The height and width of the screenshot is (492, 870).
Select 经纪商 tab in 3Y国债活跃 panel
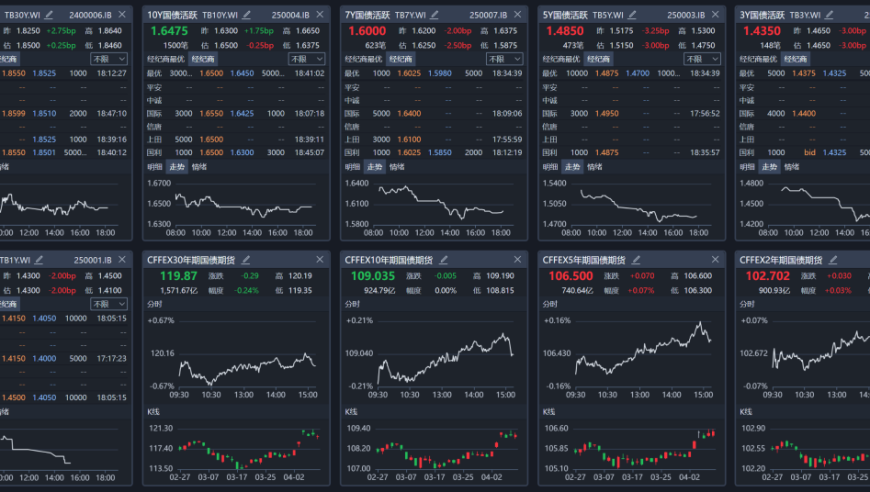[x=795, y=59]
